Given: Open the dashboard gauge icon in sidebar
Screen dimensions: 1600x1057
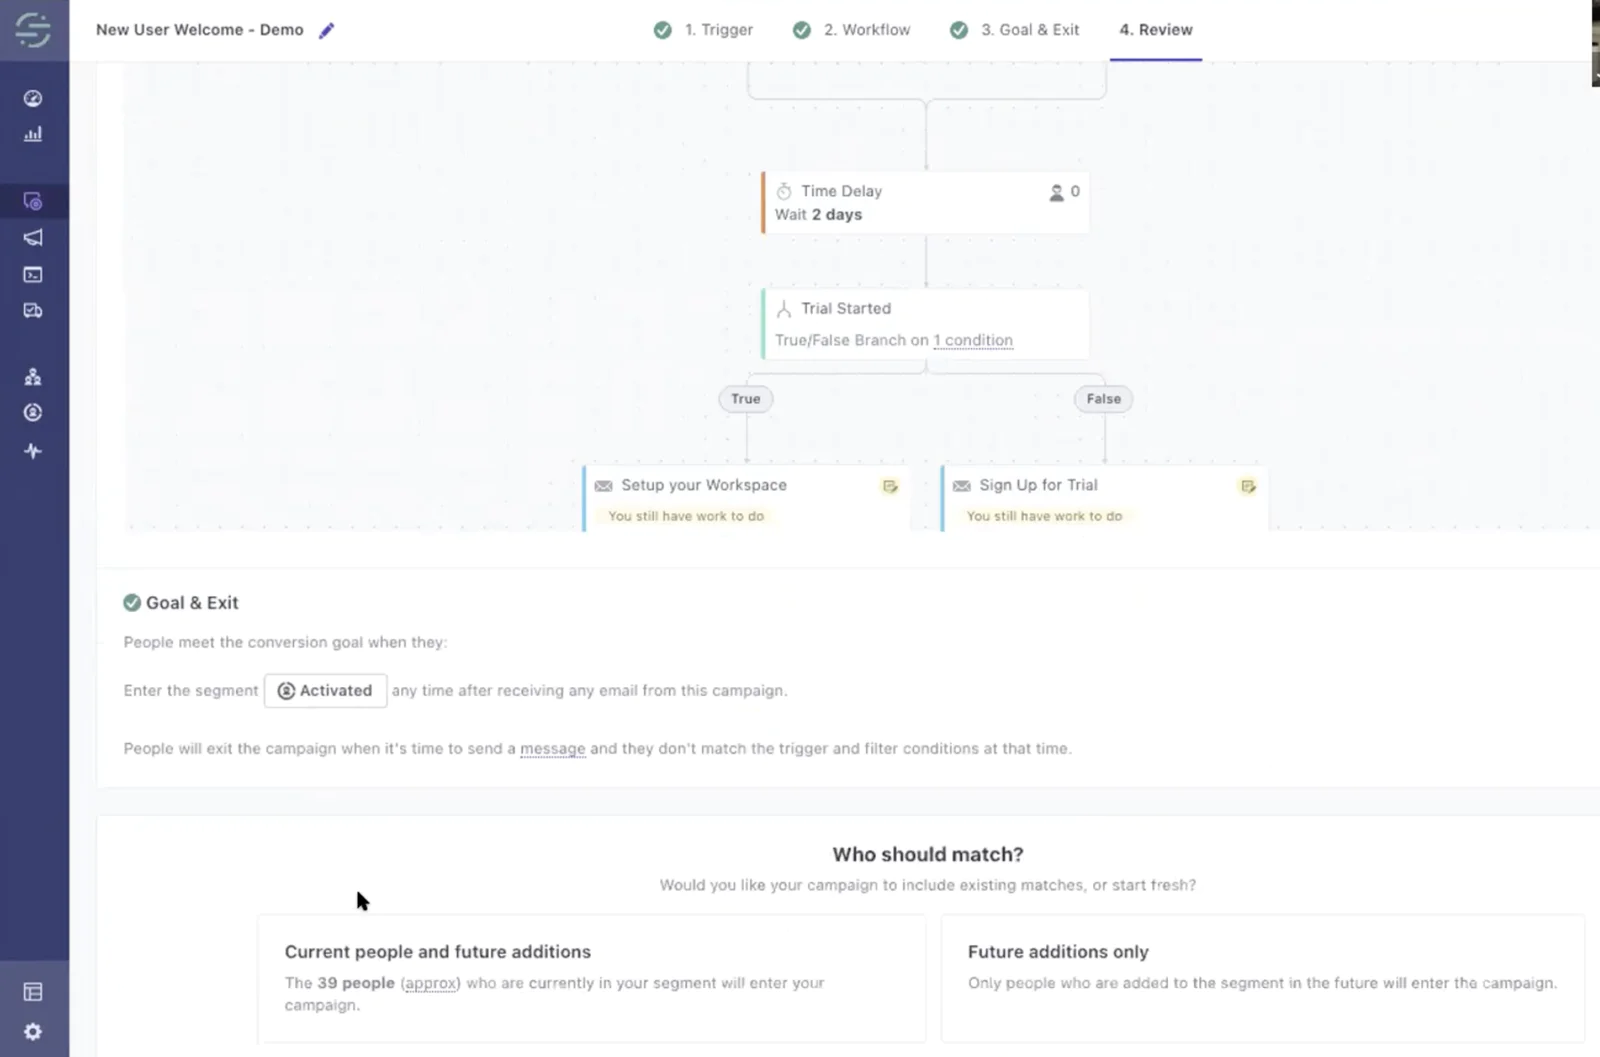Looking at the screenshot, I should point(33,98).
